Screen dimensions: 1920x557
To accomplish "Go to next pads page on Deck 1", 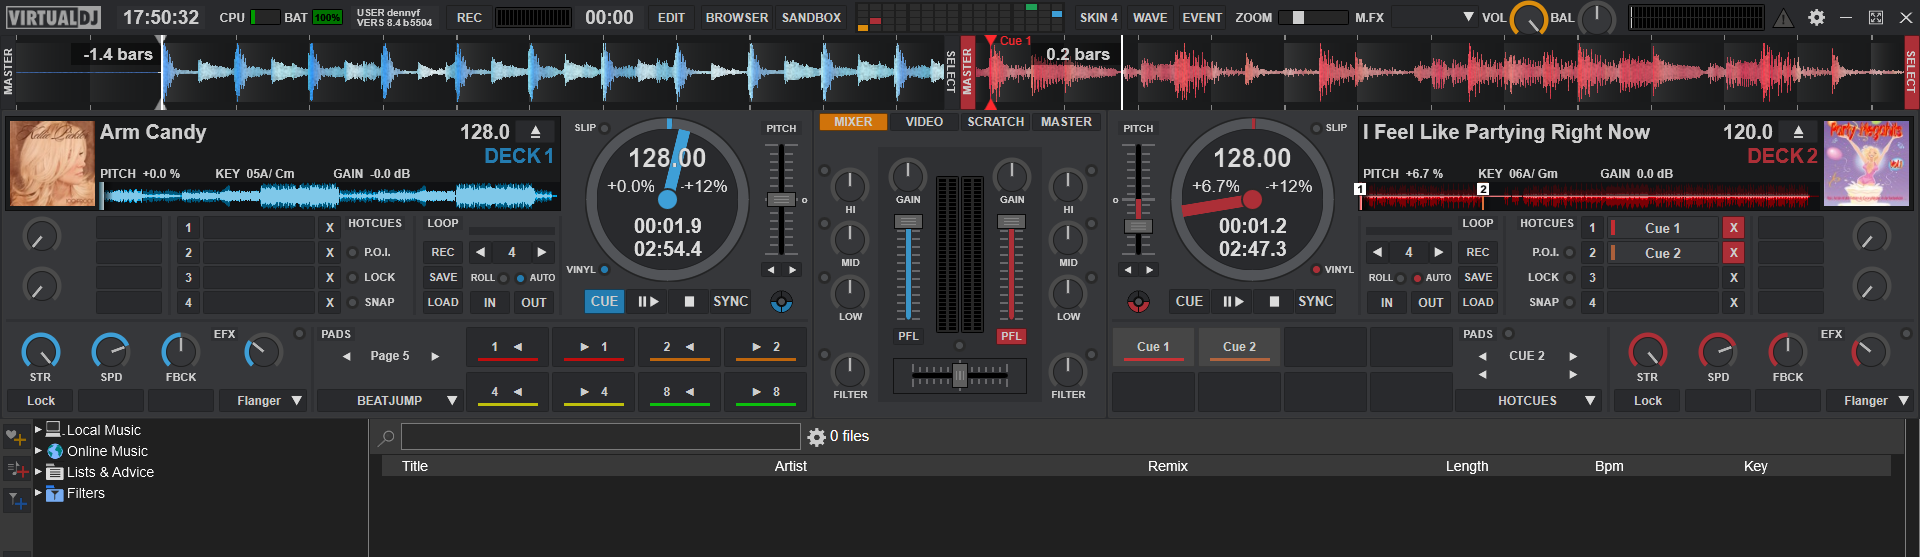I will point(435,356).
